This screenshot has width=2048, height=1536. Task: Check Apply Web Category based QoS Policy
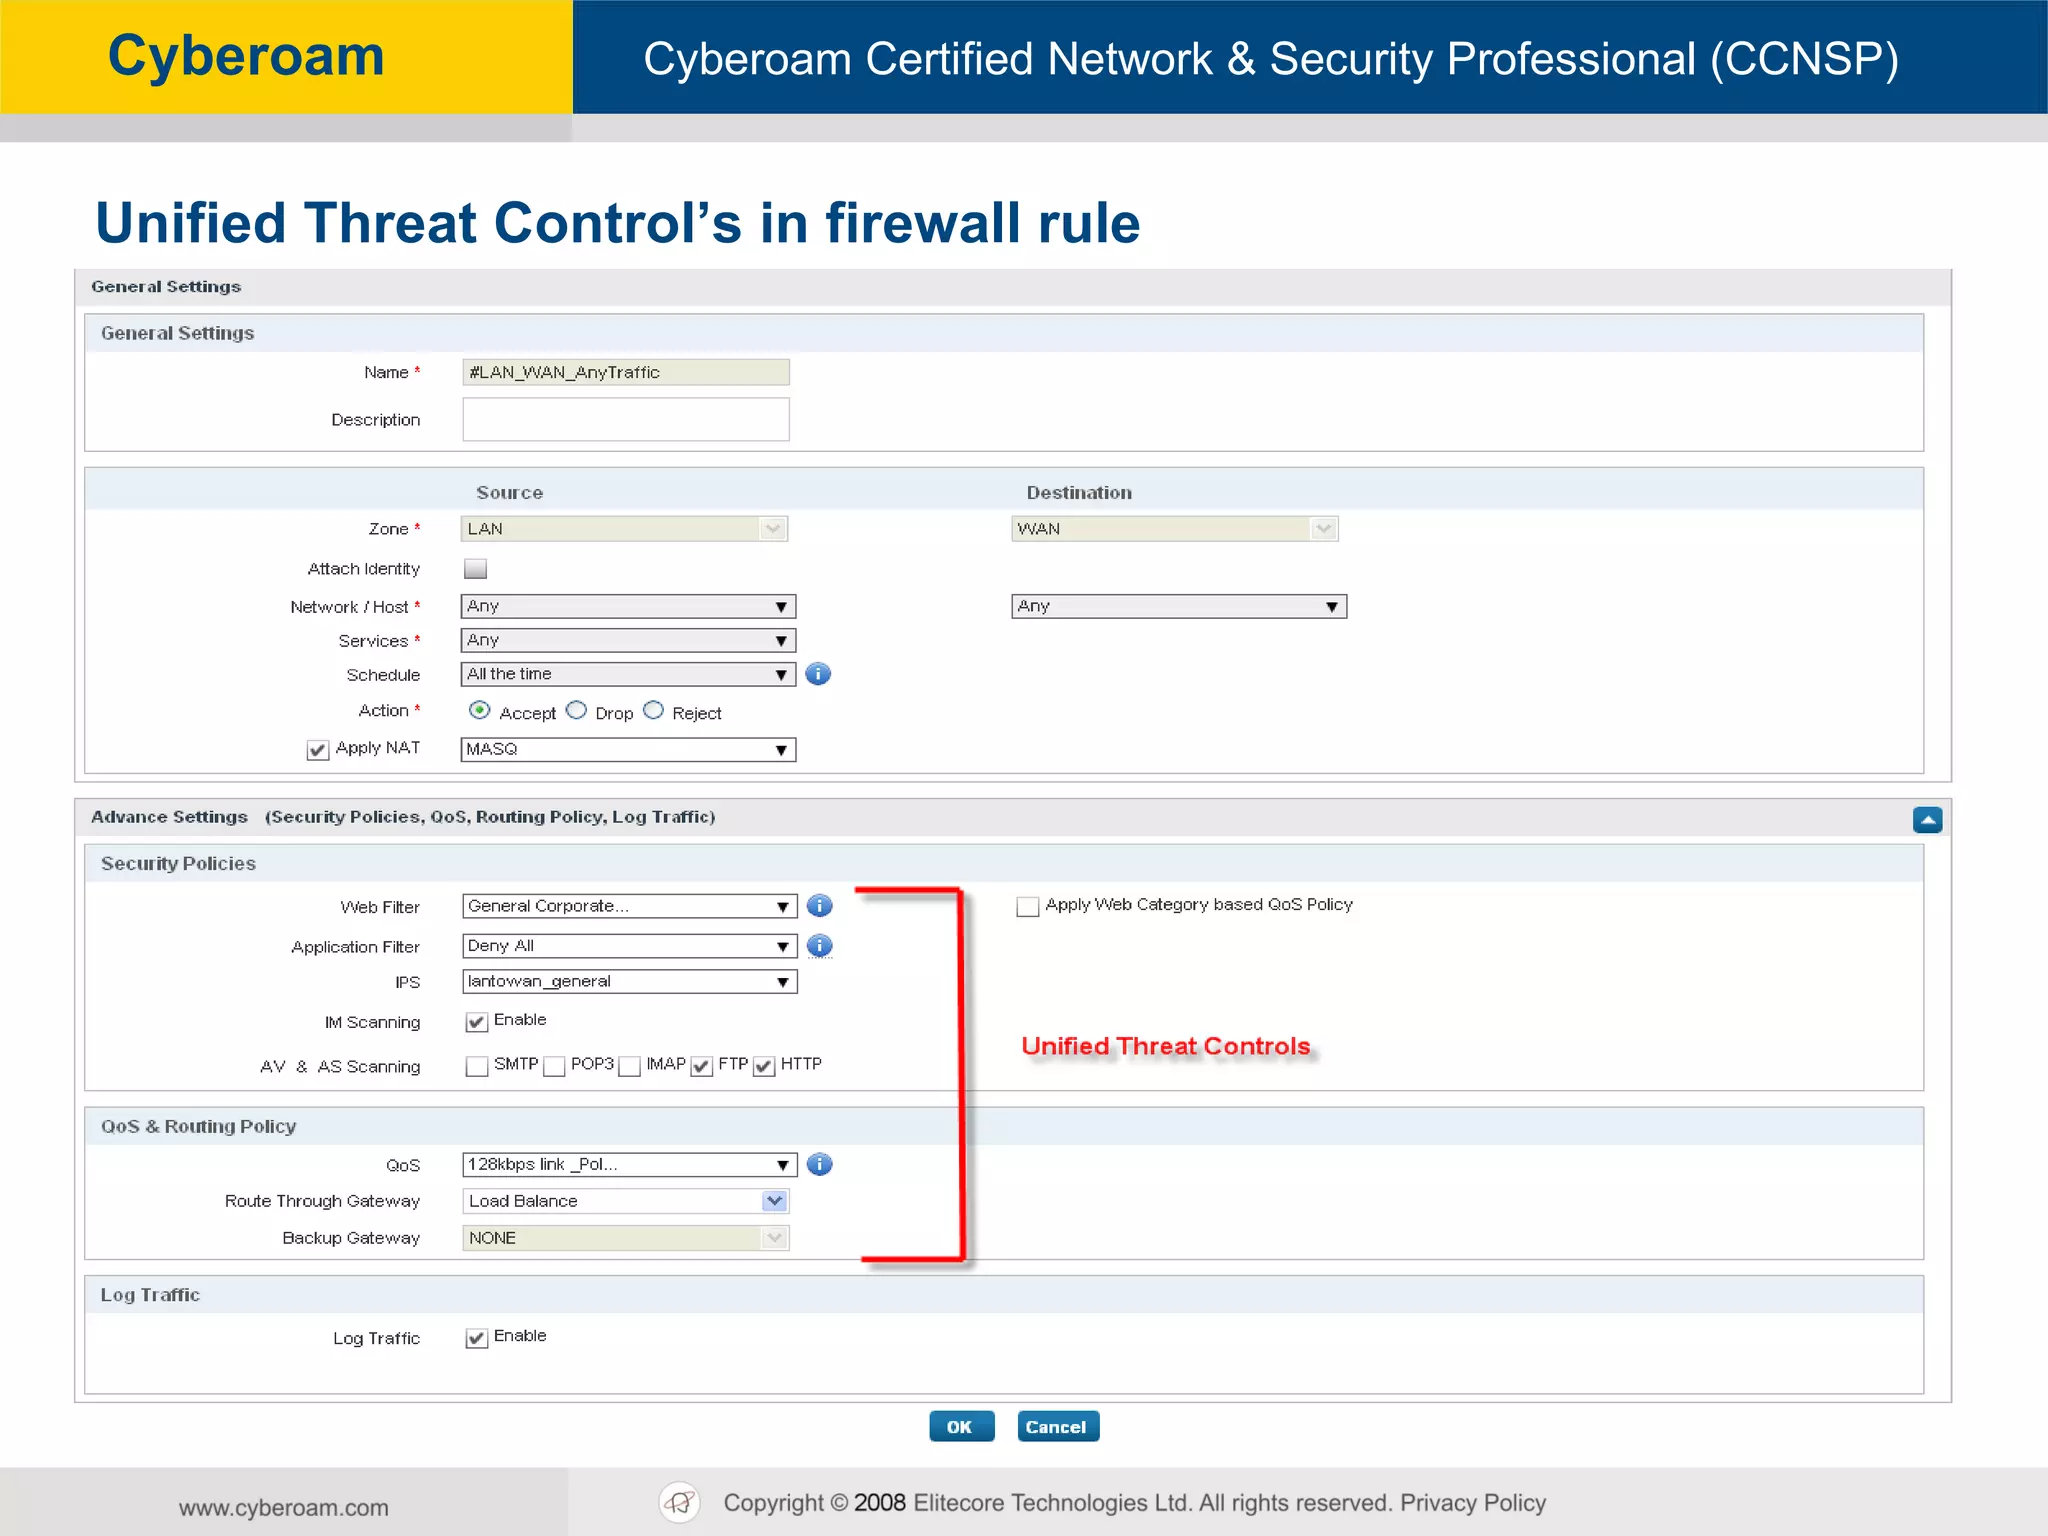point(1027,907)
